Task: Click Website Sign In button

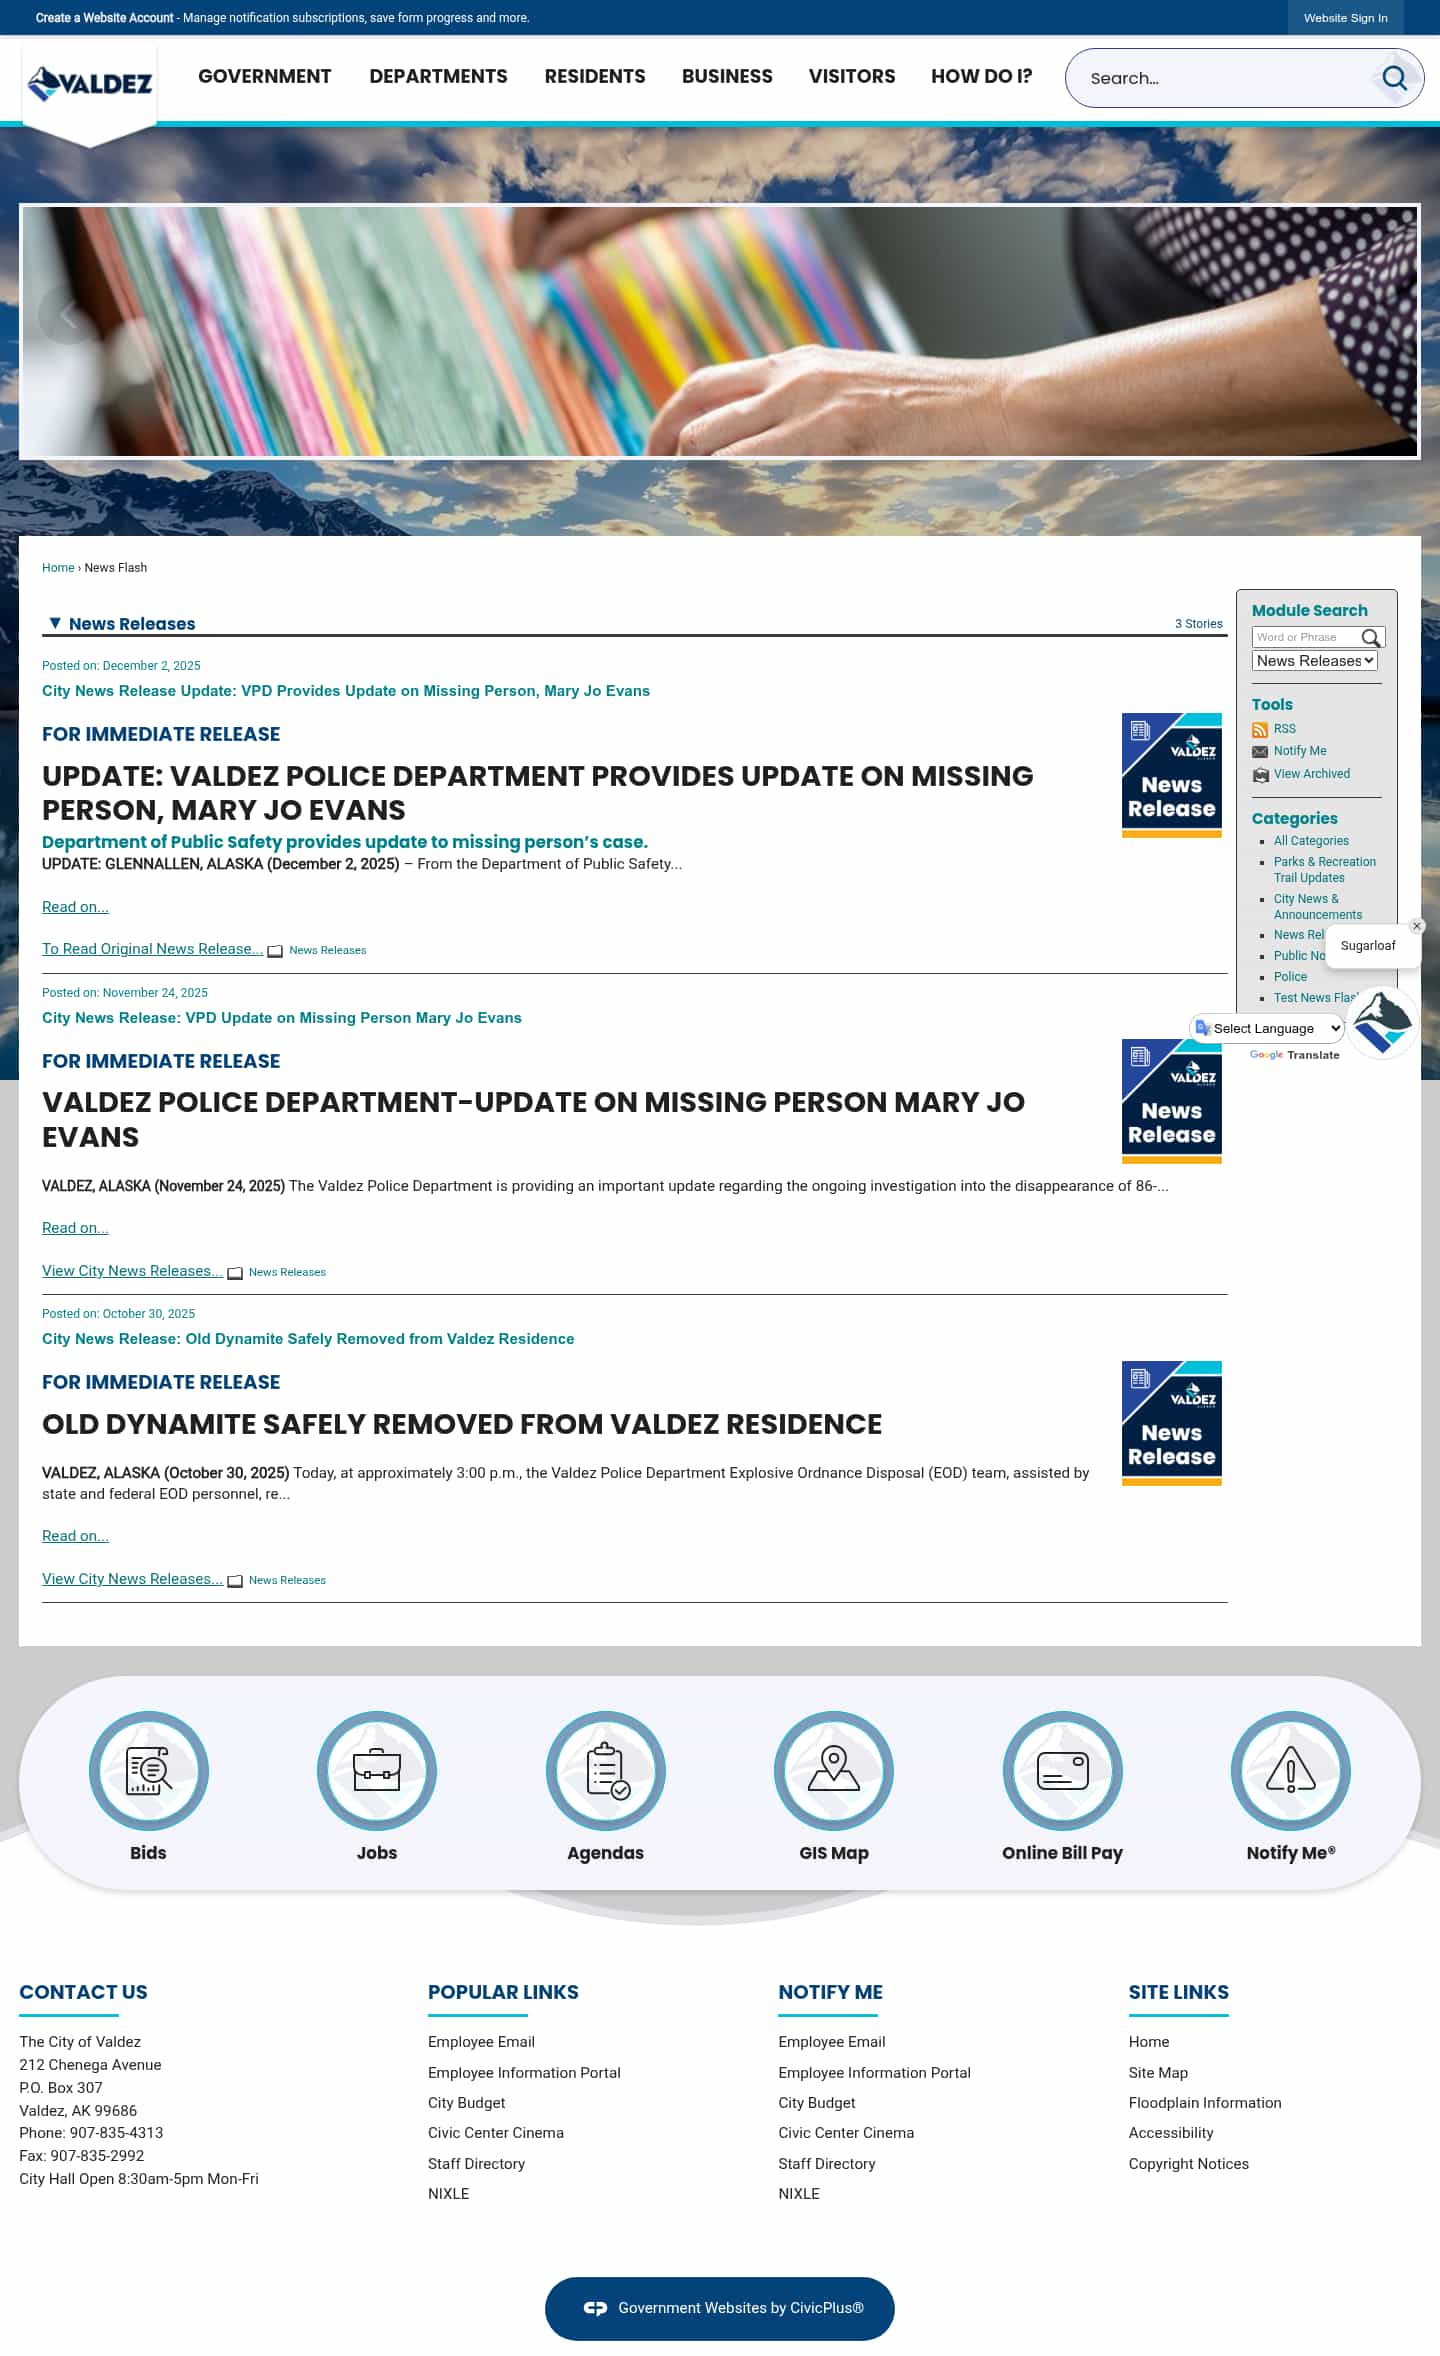Action: pyautogui.click(x=1345, y=18)
